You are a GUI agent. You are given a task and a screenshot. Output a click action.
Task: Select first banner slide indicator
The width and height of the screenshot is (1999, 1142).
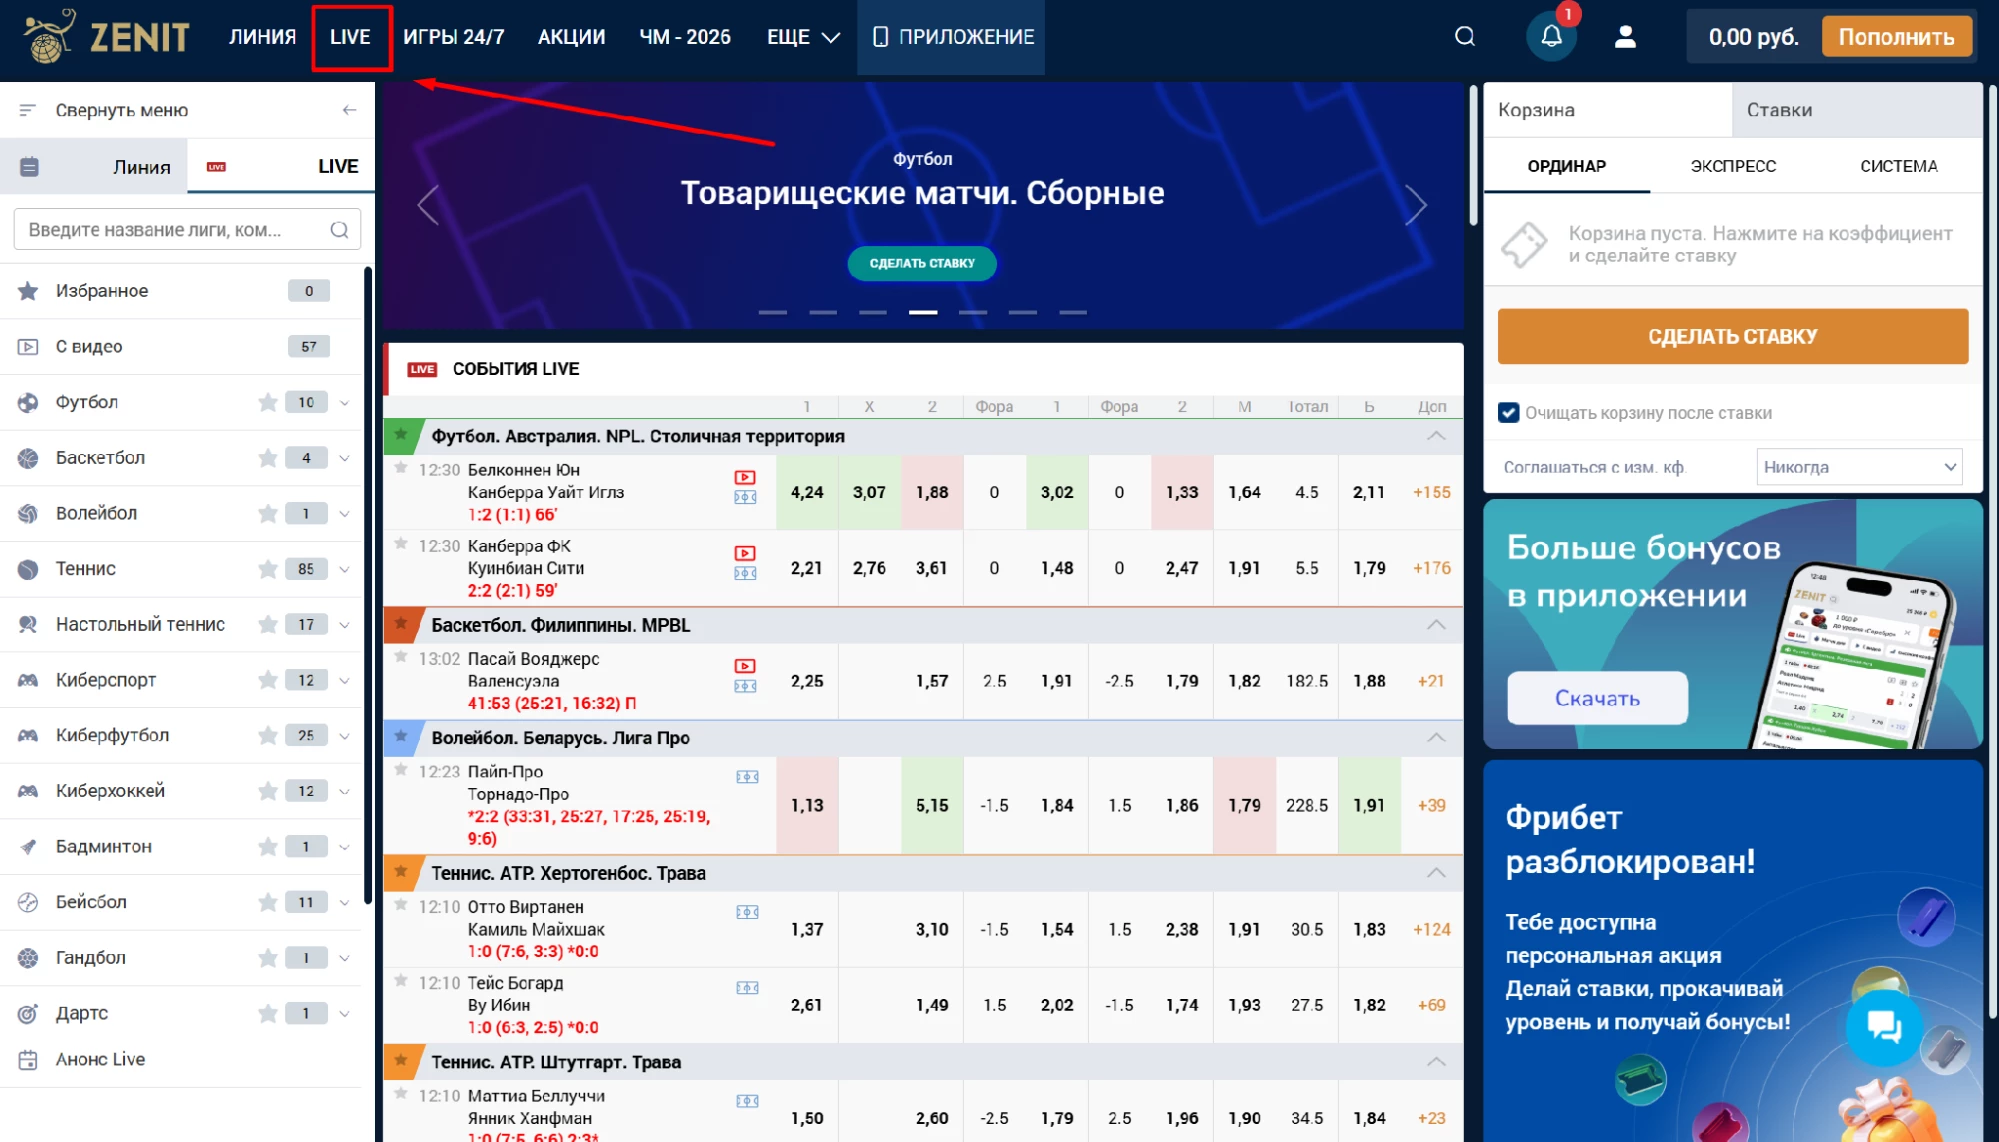(772, 312)
